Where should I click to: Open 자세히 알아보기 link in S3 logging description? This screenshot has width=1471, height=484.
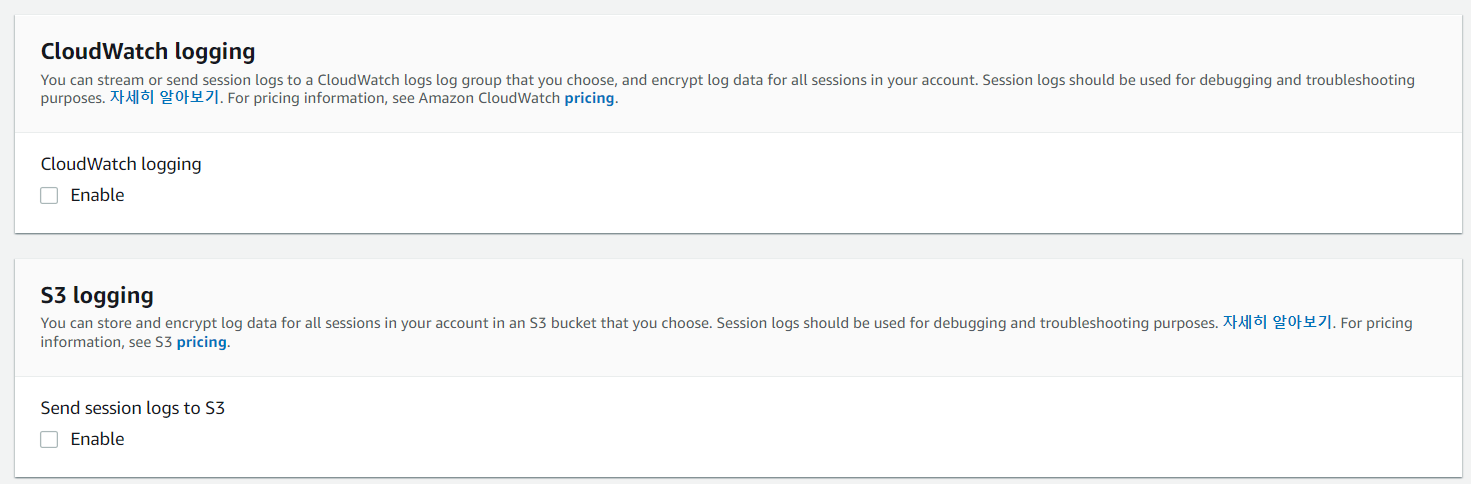point(1277,323)
